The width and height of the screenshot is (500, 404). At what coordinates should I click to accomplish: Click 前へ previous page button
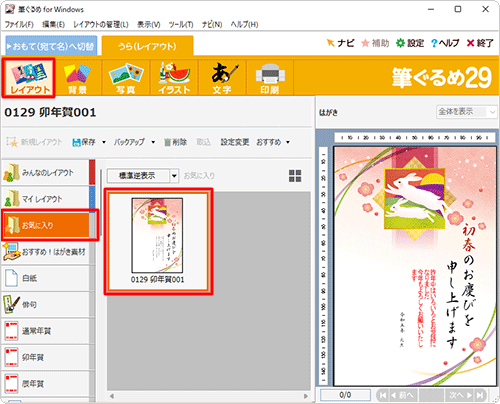403,395
